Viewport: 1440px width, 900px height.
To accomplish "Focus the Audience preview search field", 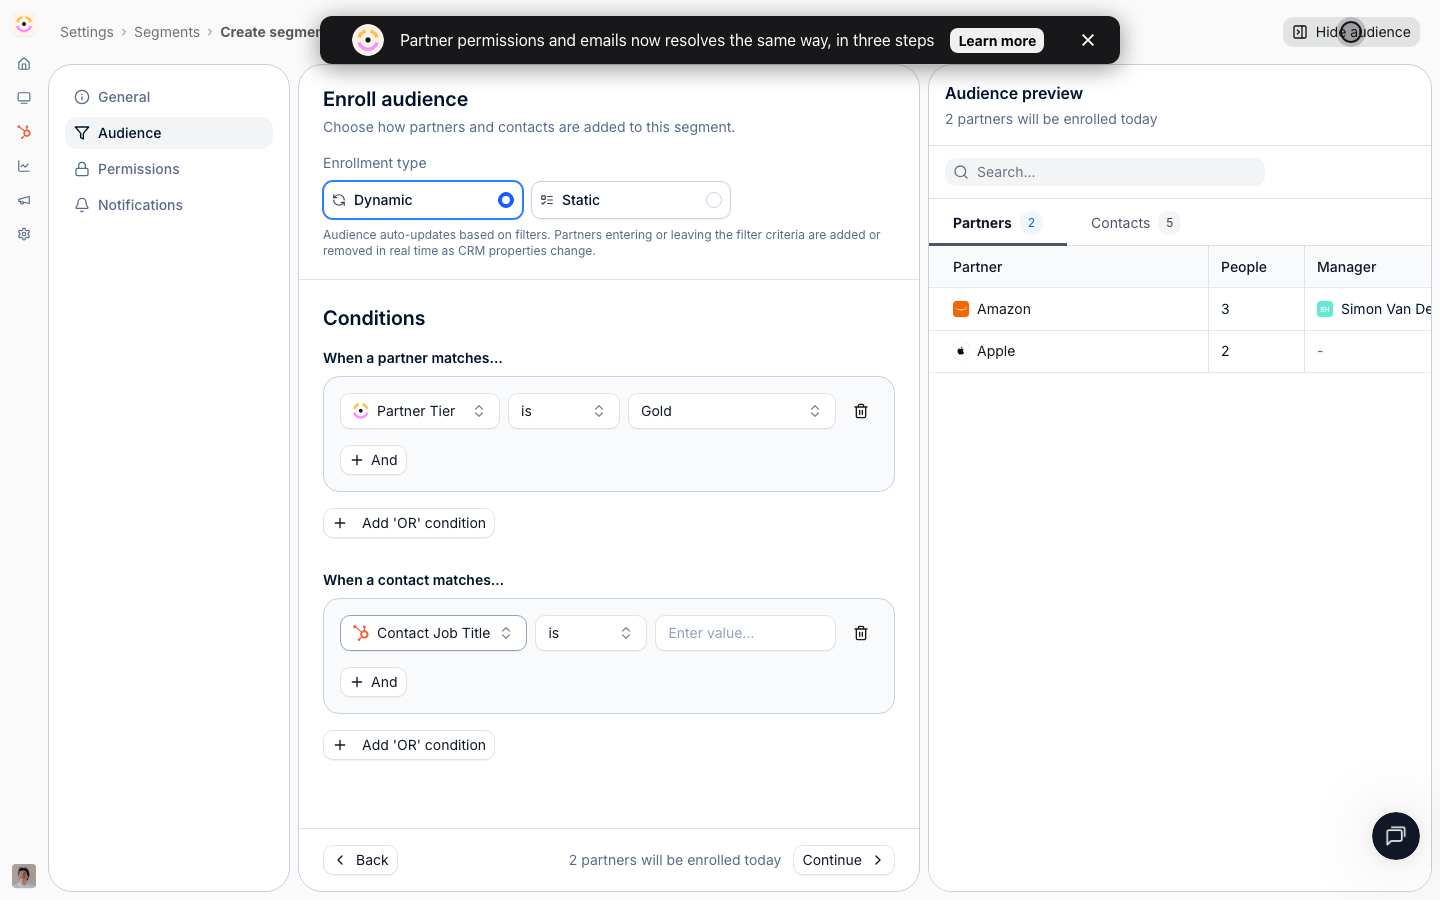I will (1105, 172).
